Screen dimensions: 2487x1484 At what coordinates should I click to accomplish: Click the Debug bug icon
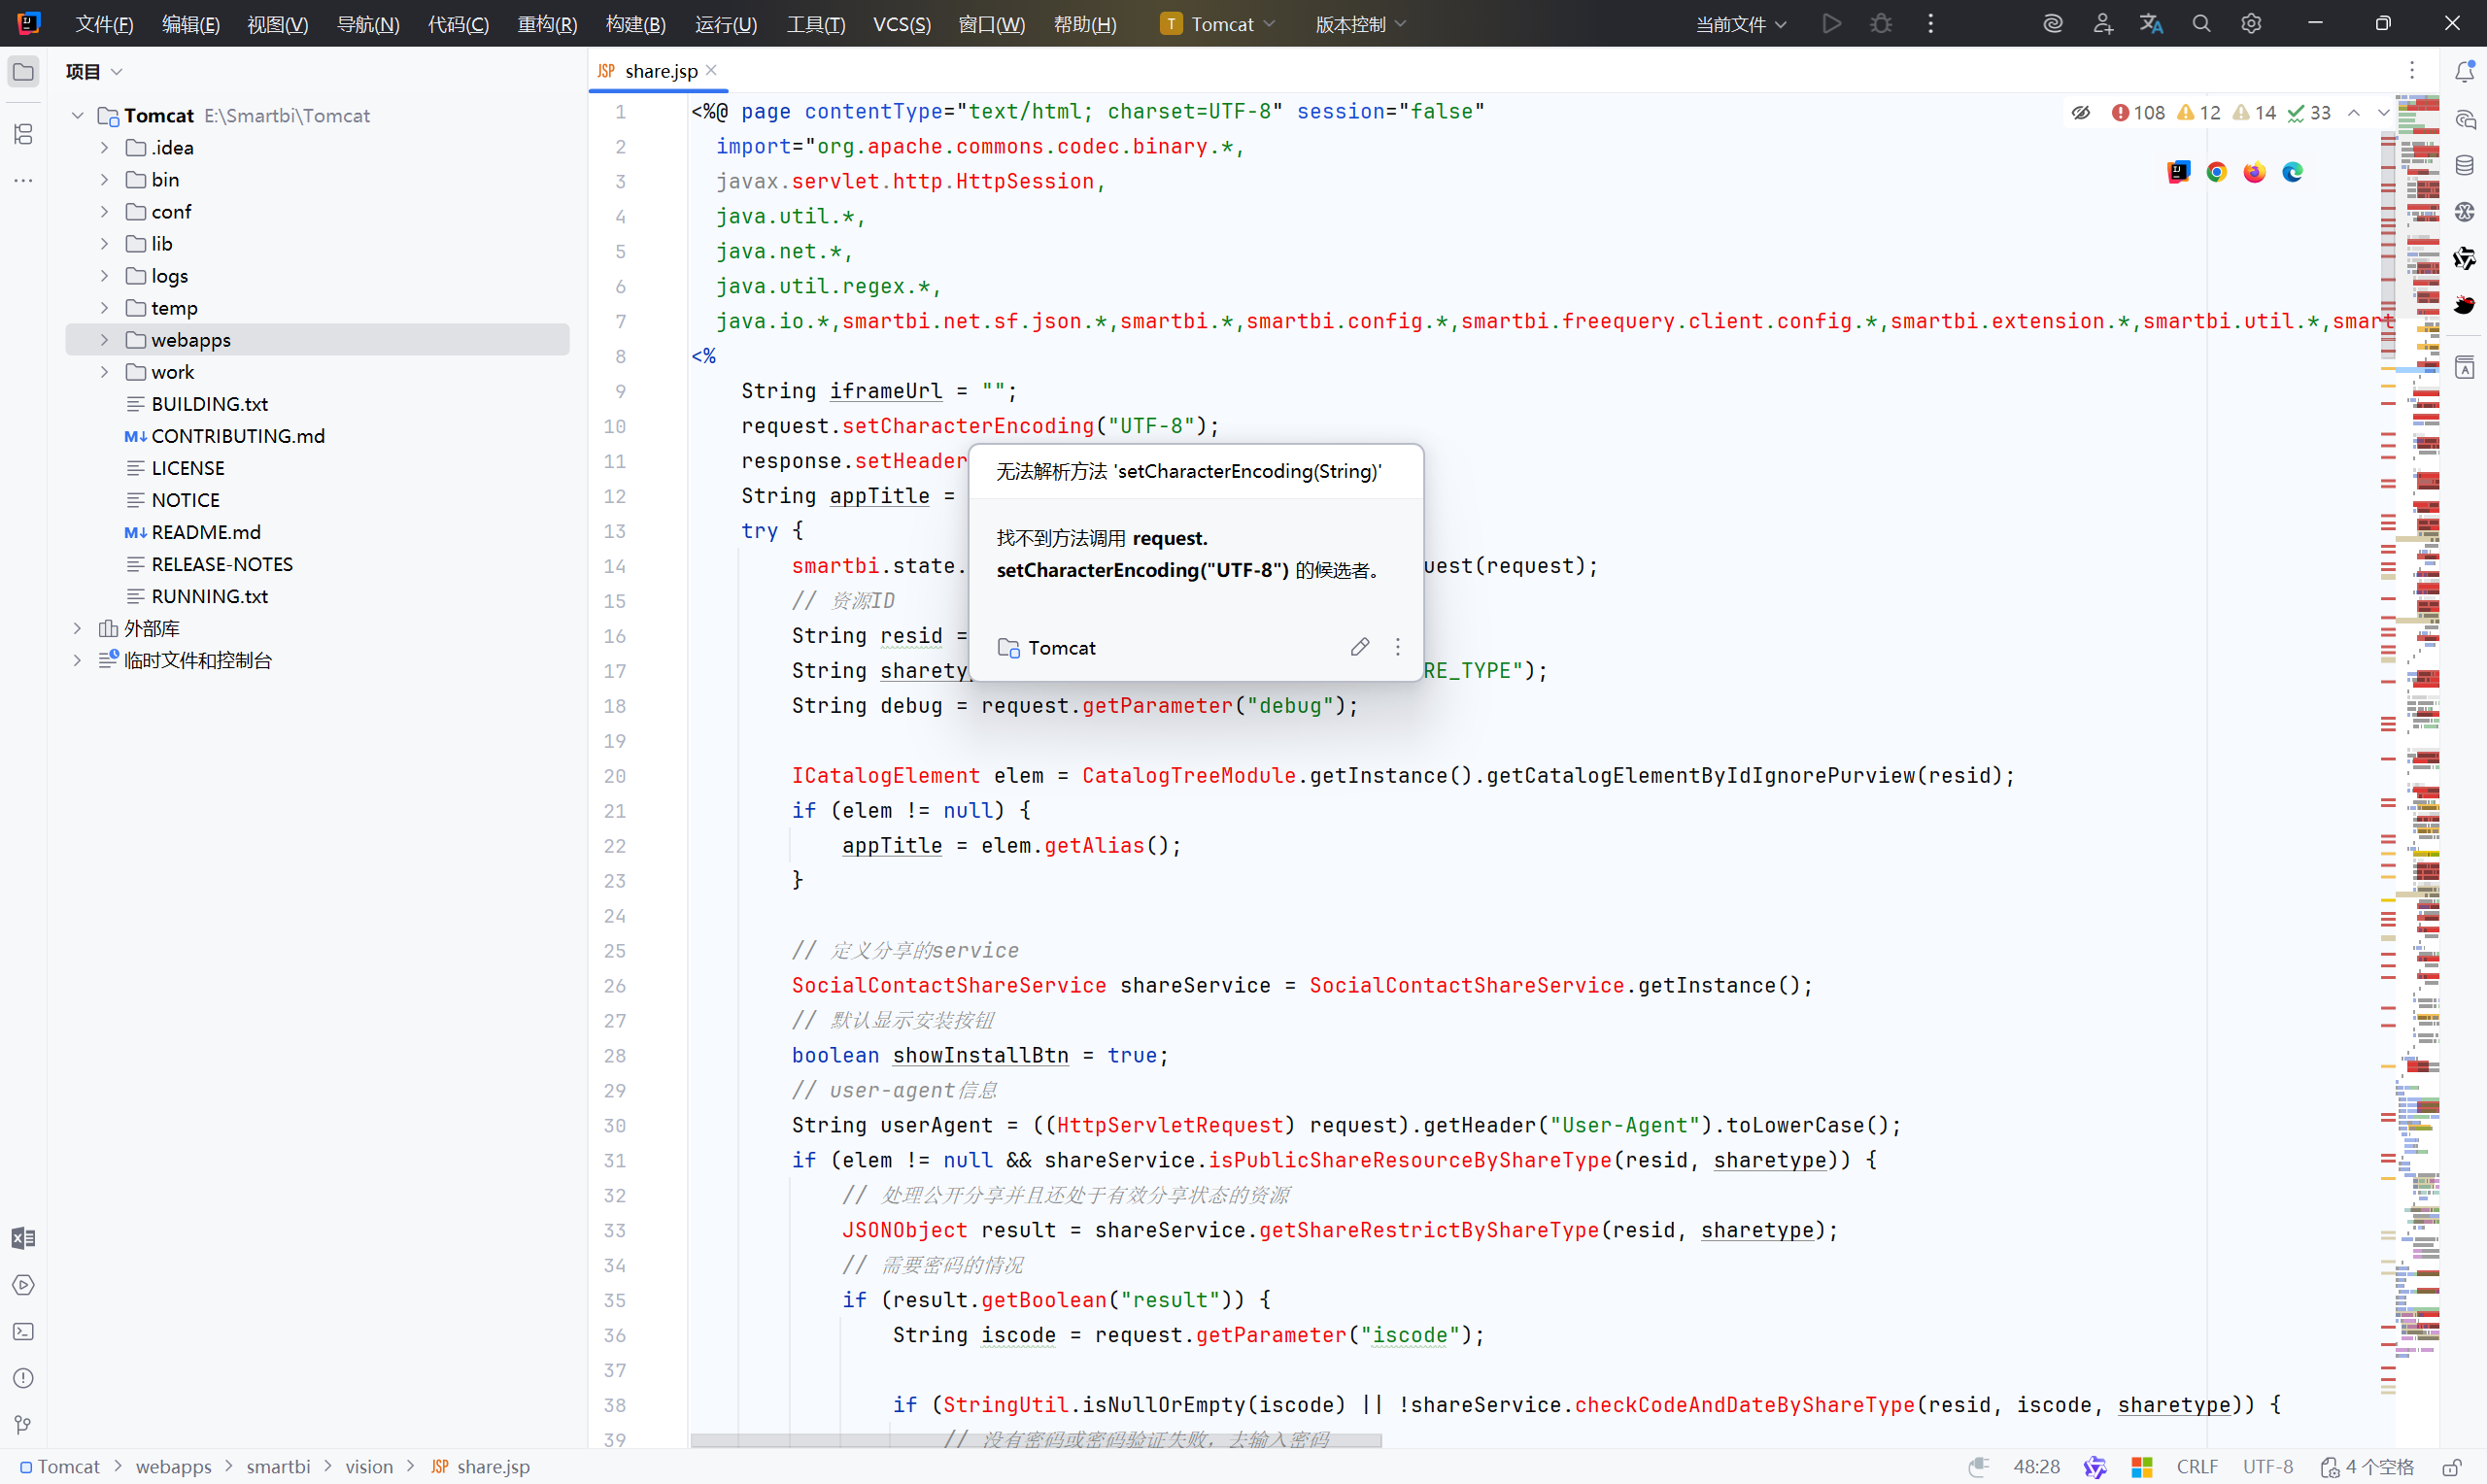[x=1880, y=23]
